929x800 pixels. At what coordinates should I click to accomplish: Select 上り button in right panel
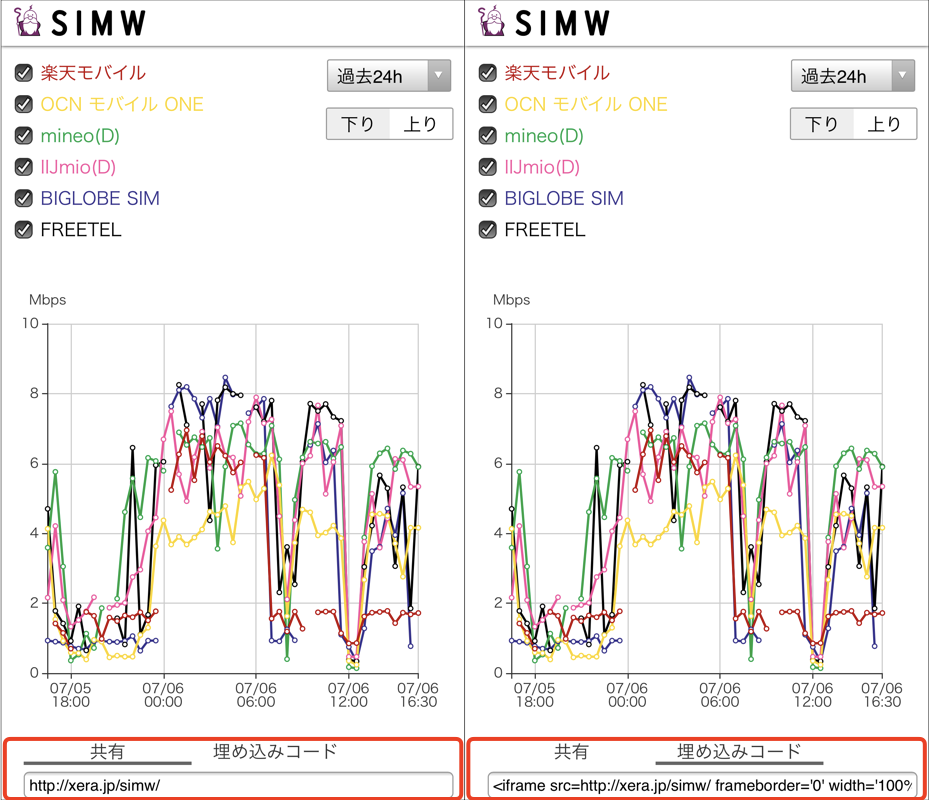tap(885, 124)
